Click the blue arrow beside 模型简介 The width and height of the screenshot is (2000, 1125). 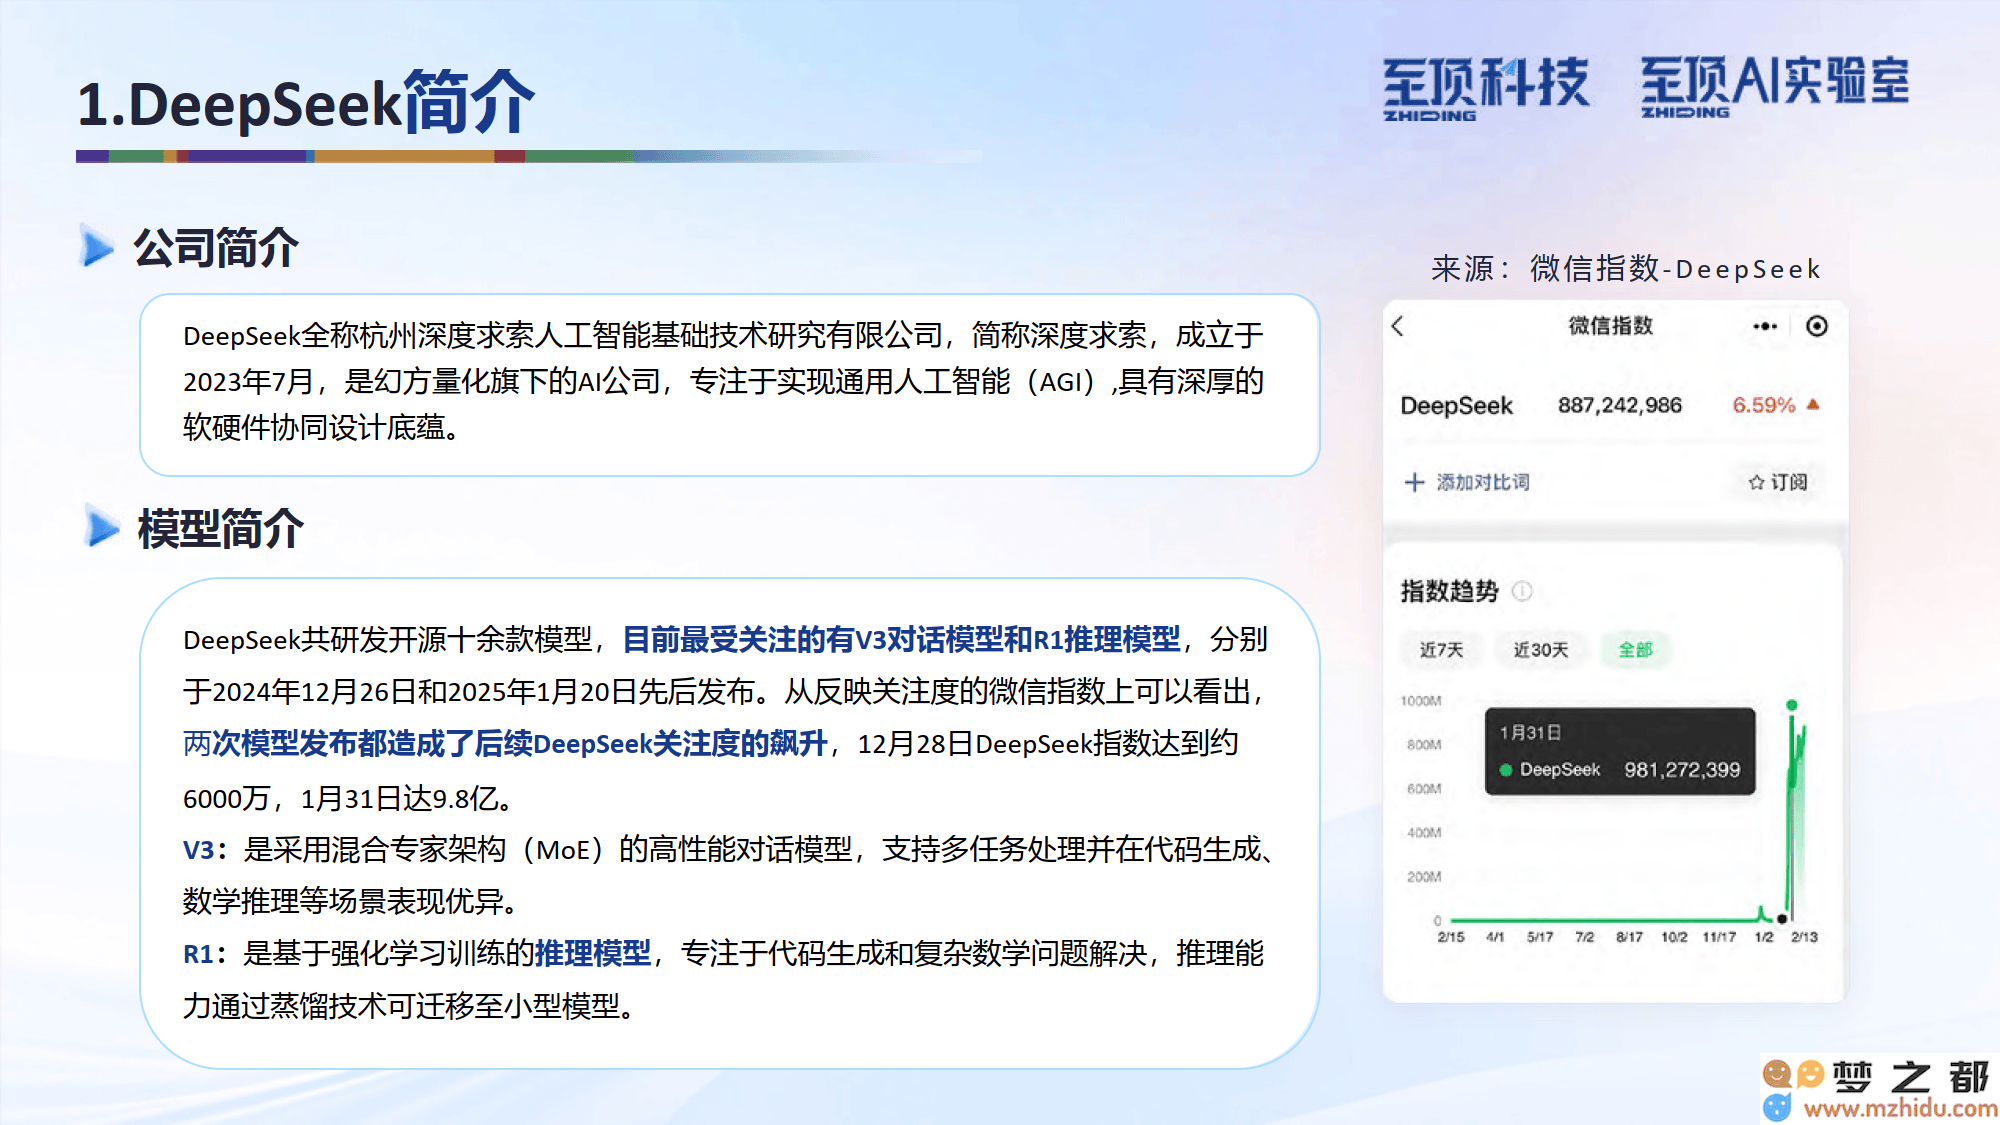tap(102, 527)
